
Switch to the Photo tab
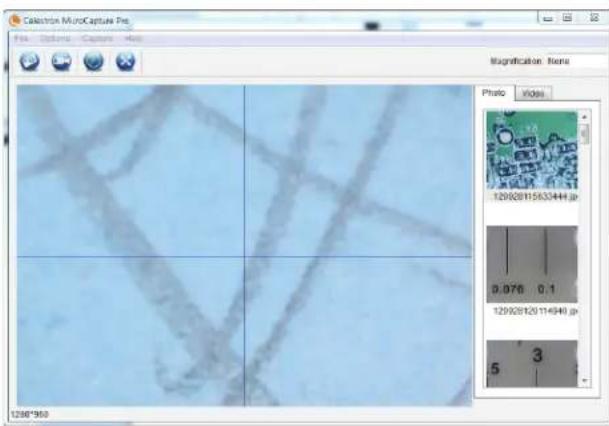point(494,93)
